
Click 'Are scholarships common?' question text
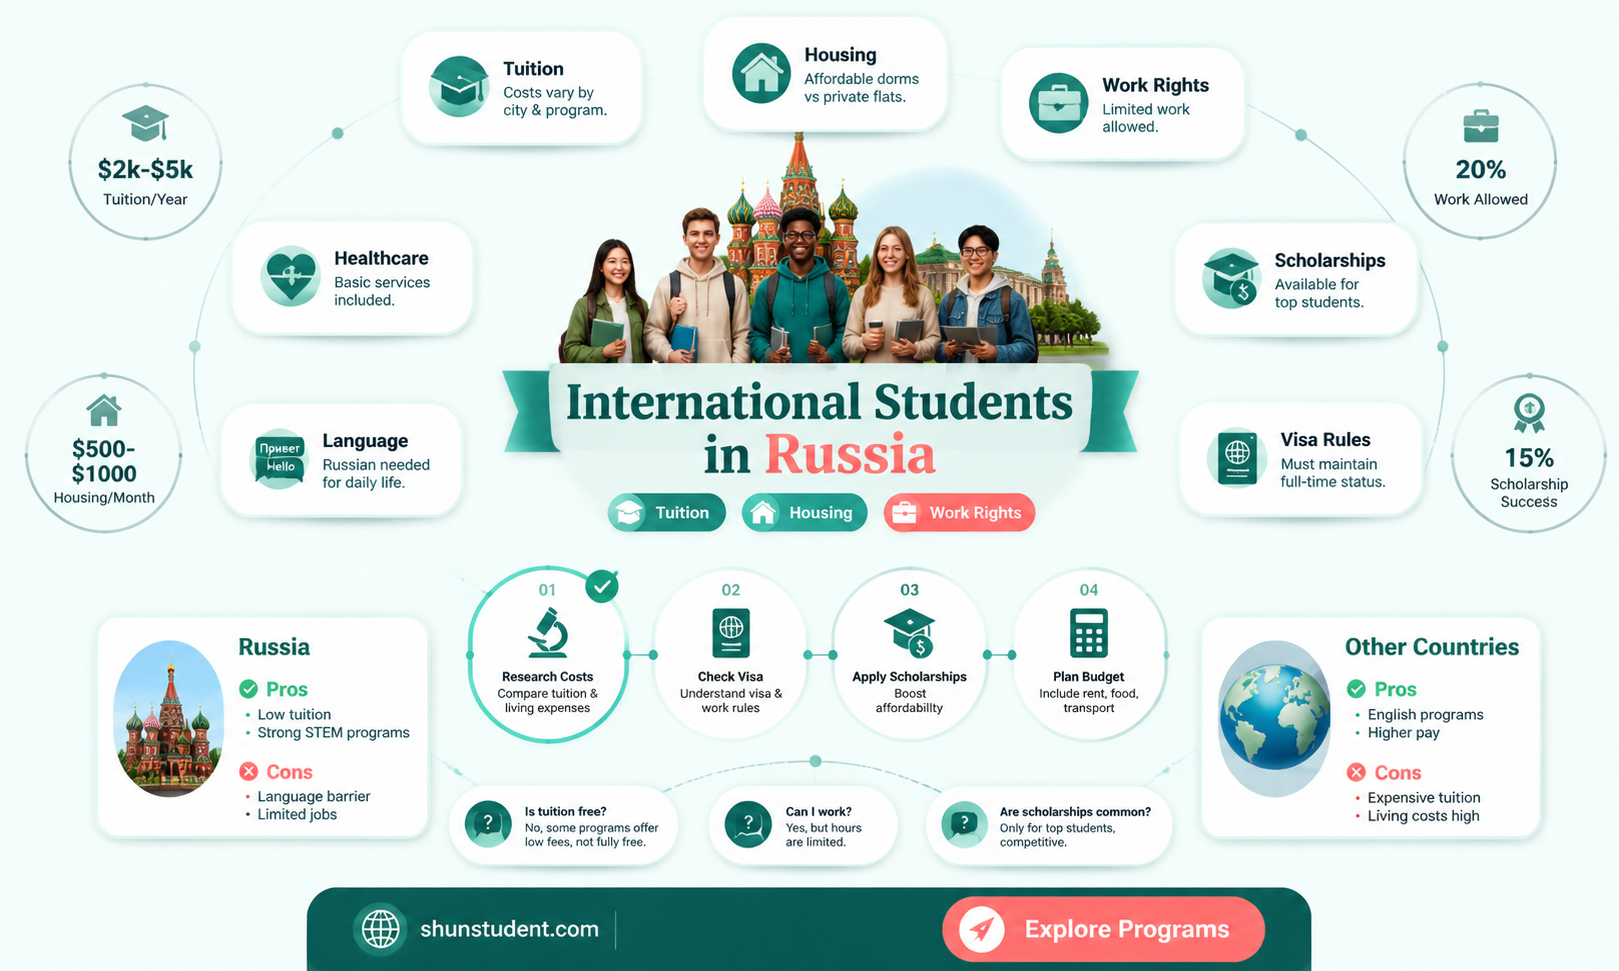[x=1075, y=812]
